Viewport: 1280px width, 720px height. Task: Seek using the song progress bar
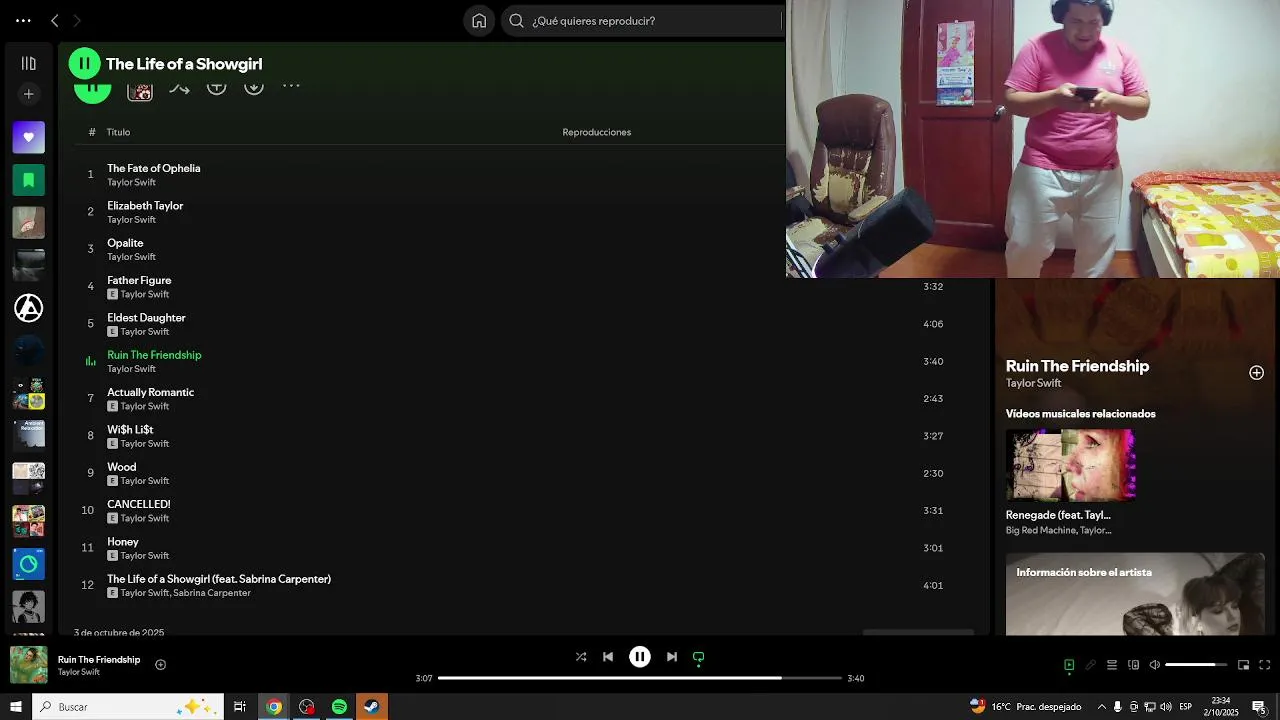point(640,678)
